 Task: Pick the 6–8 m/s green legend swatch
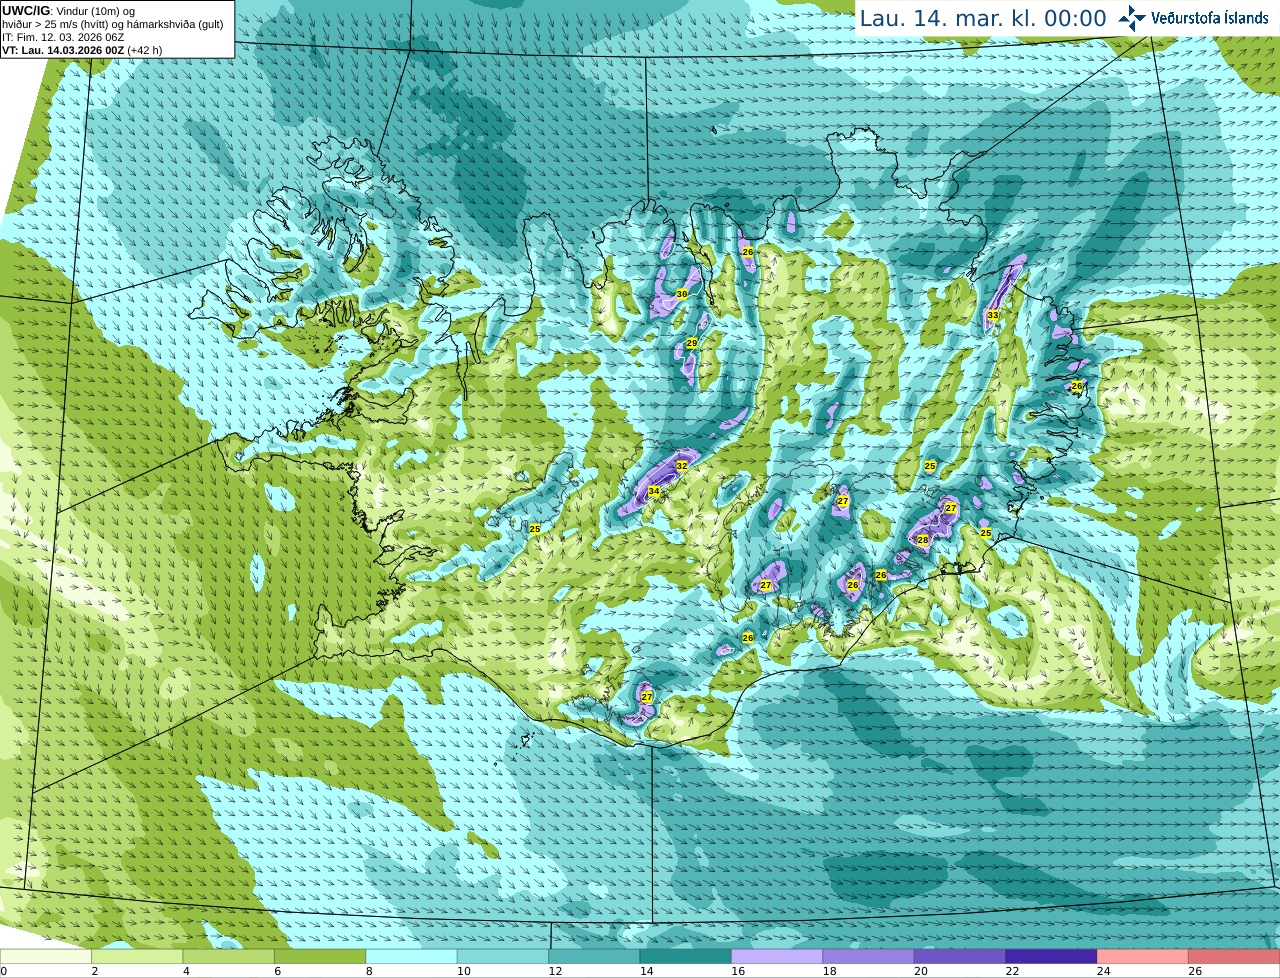pyautogui.click(x=320, y=956)
